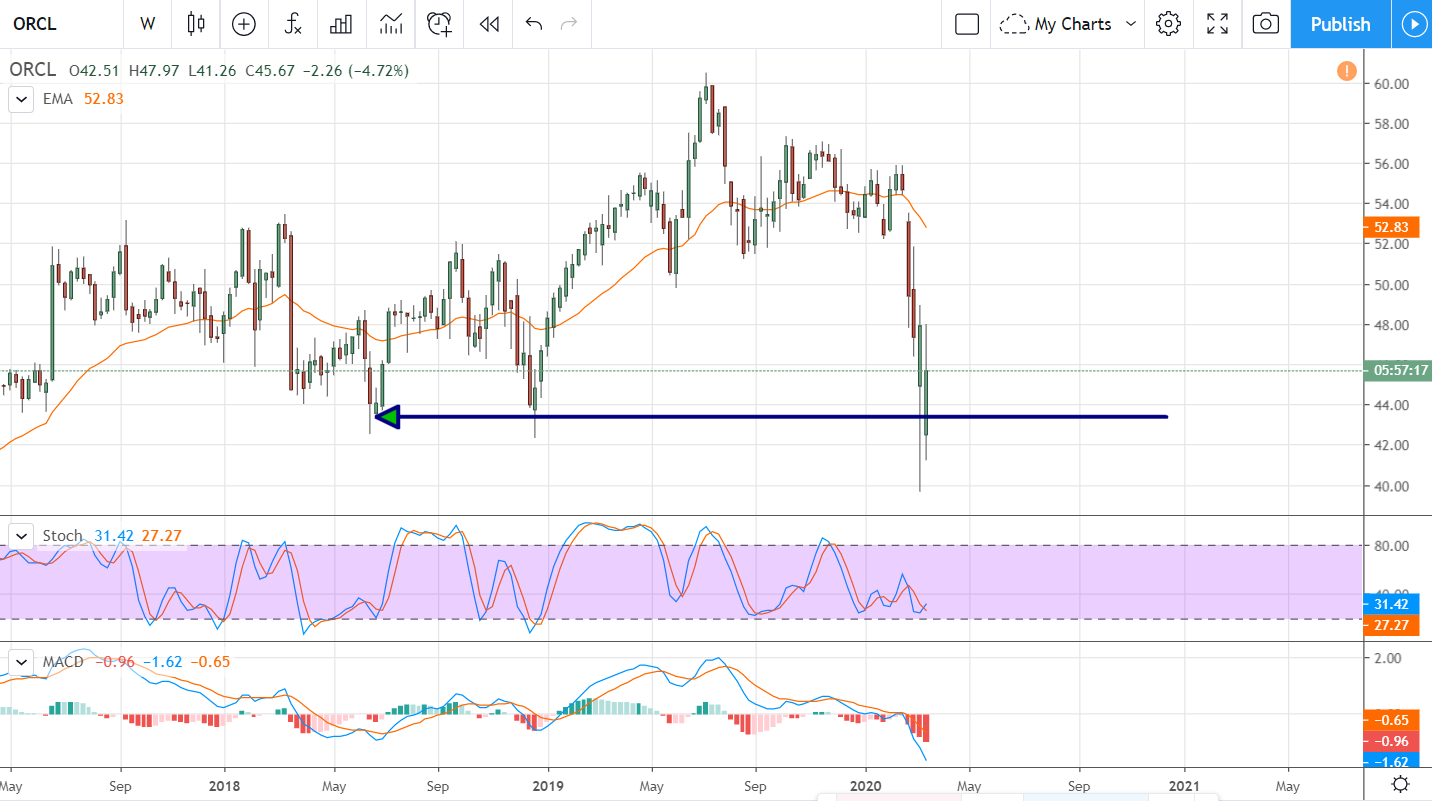Open the financials bar chart icon
Image resolution: width=1432 pixels, height=801 pixels.
coord(342,24)
